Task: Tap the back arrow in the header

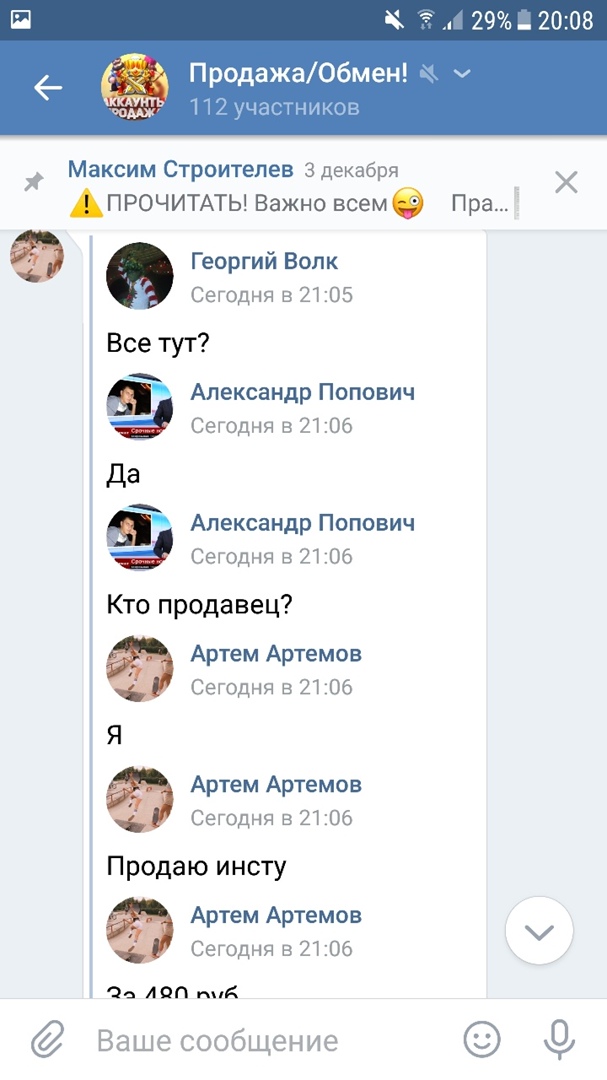Action: coord(48,88)
